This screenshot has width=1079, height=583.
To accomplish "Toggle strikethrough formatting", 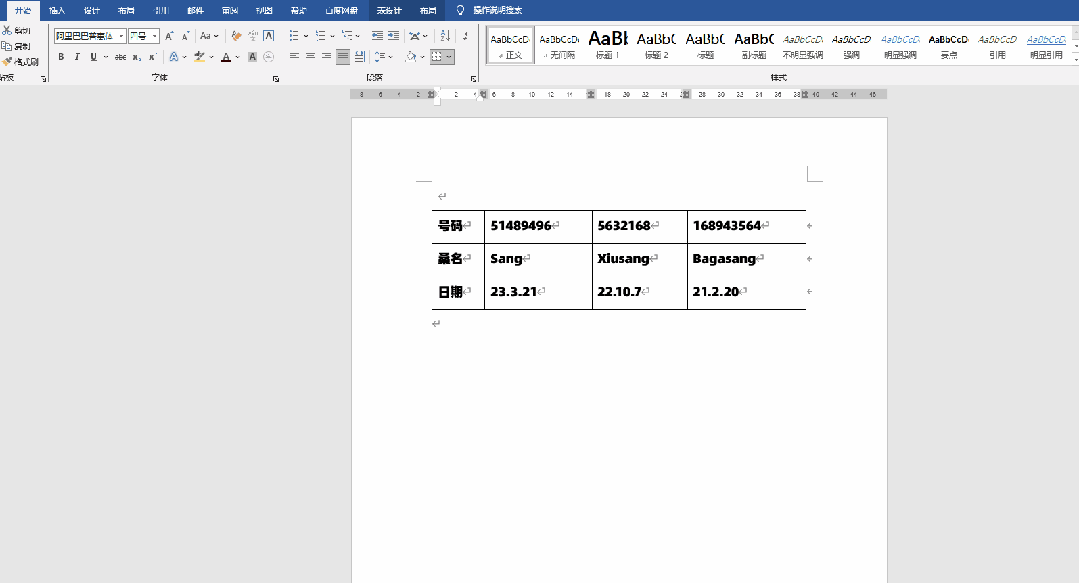I will (120, 57).
